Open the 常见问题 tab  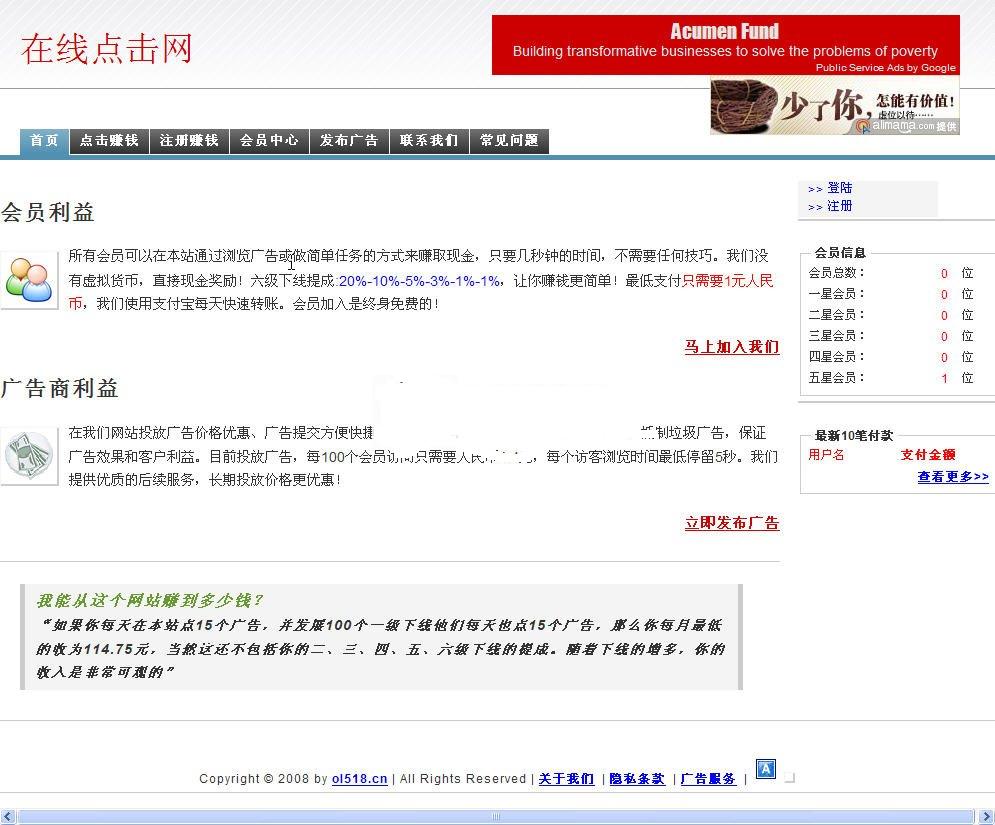click(x=509, y=141)
